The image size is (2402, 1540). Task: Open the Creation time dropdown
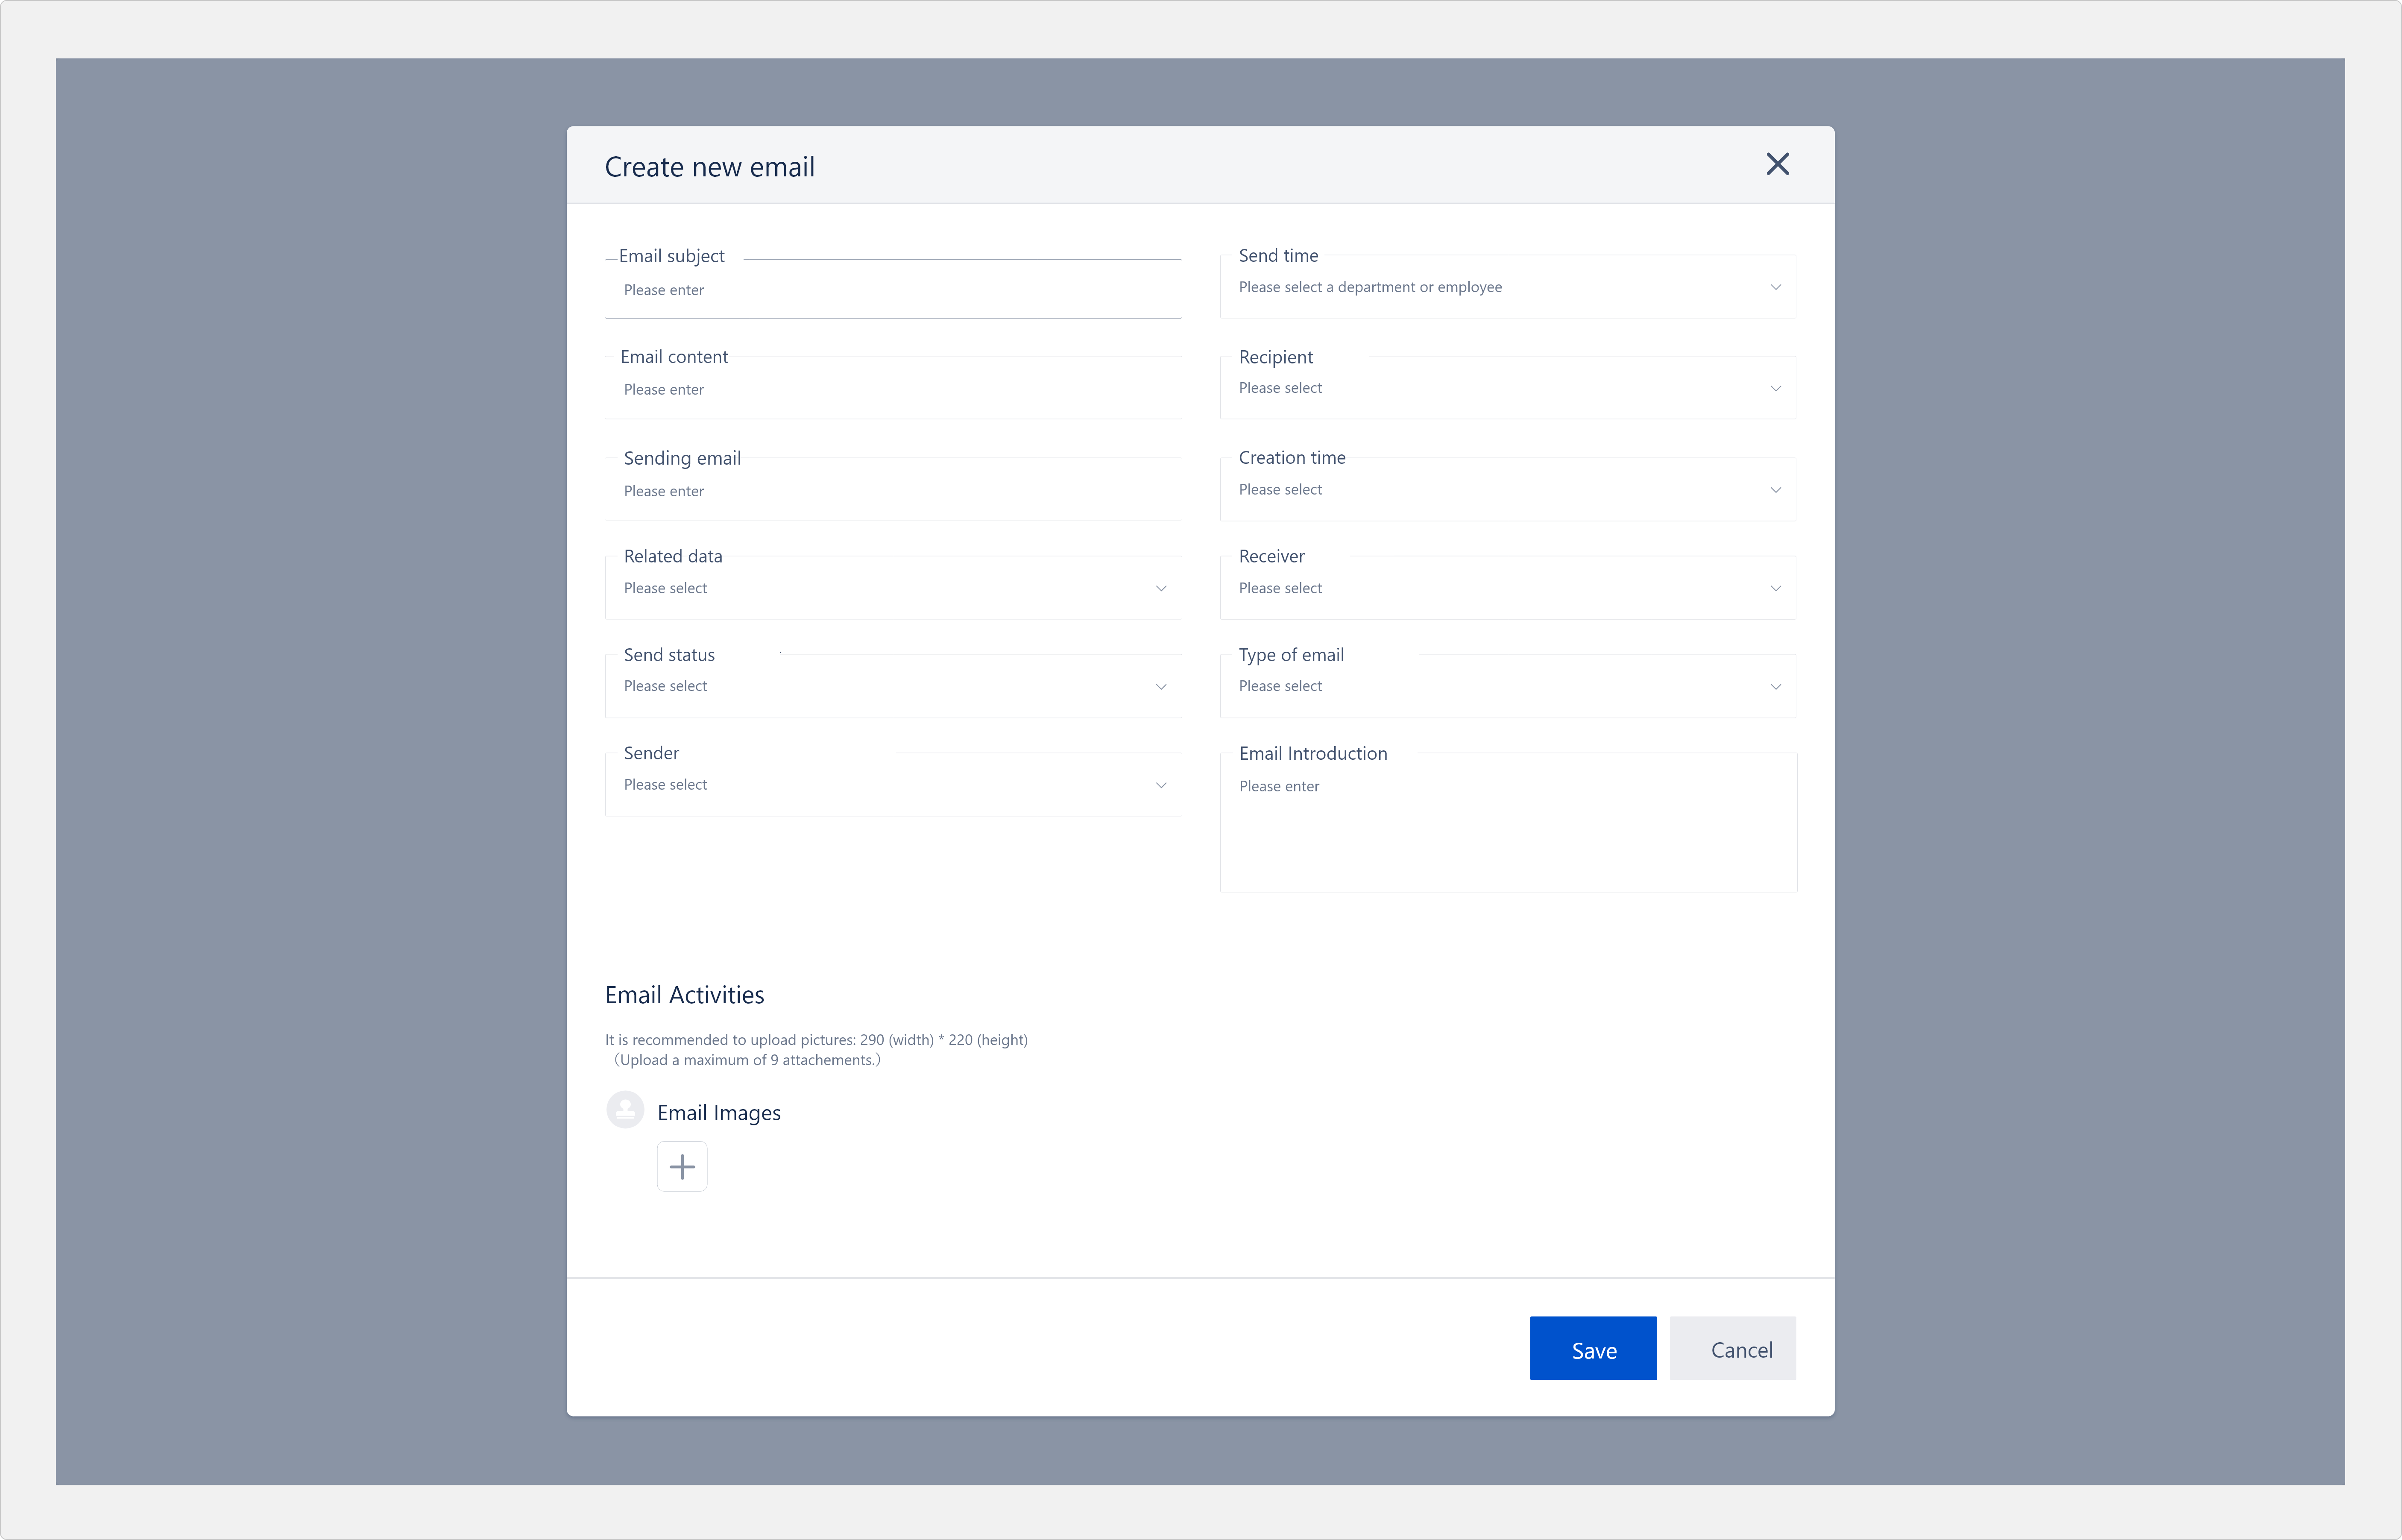coord(1508,489)
